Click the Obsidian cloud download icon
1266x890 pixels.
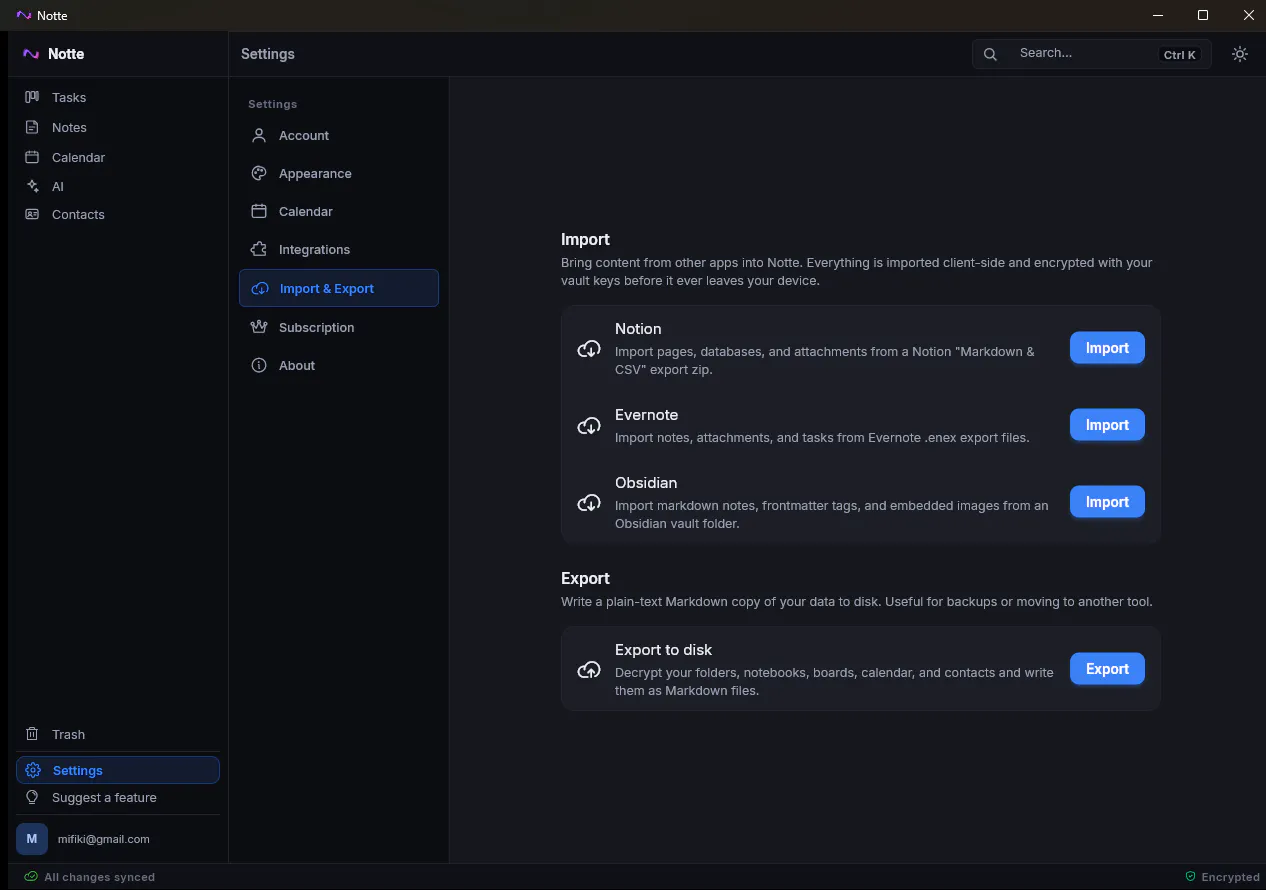[x=589, y=503]
